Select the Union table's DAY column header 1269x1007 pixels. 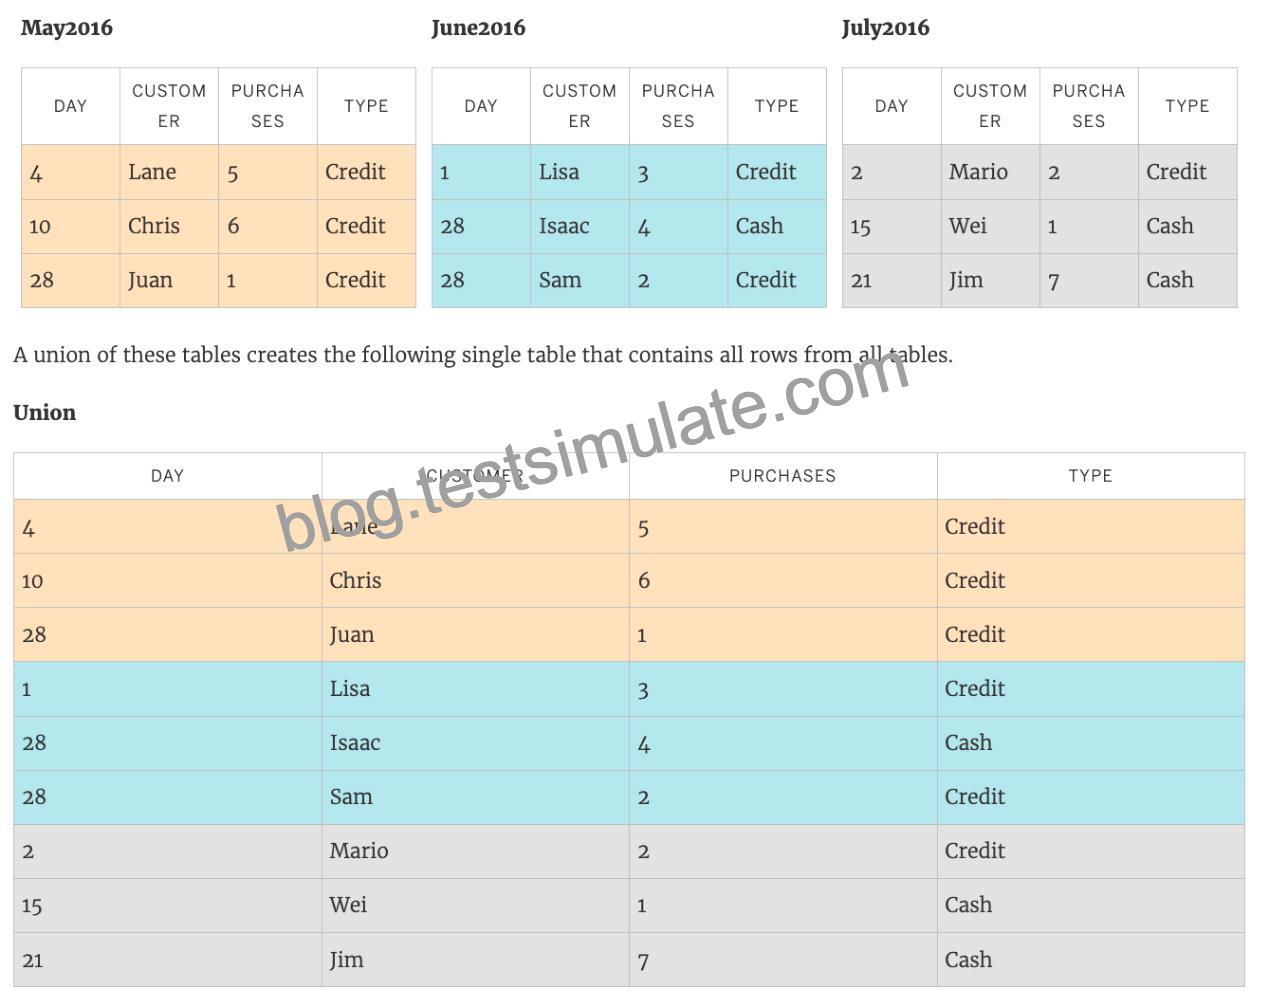(x=167, y=476)
